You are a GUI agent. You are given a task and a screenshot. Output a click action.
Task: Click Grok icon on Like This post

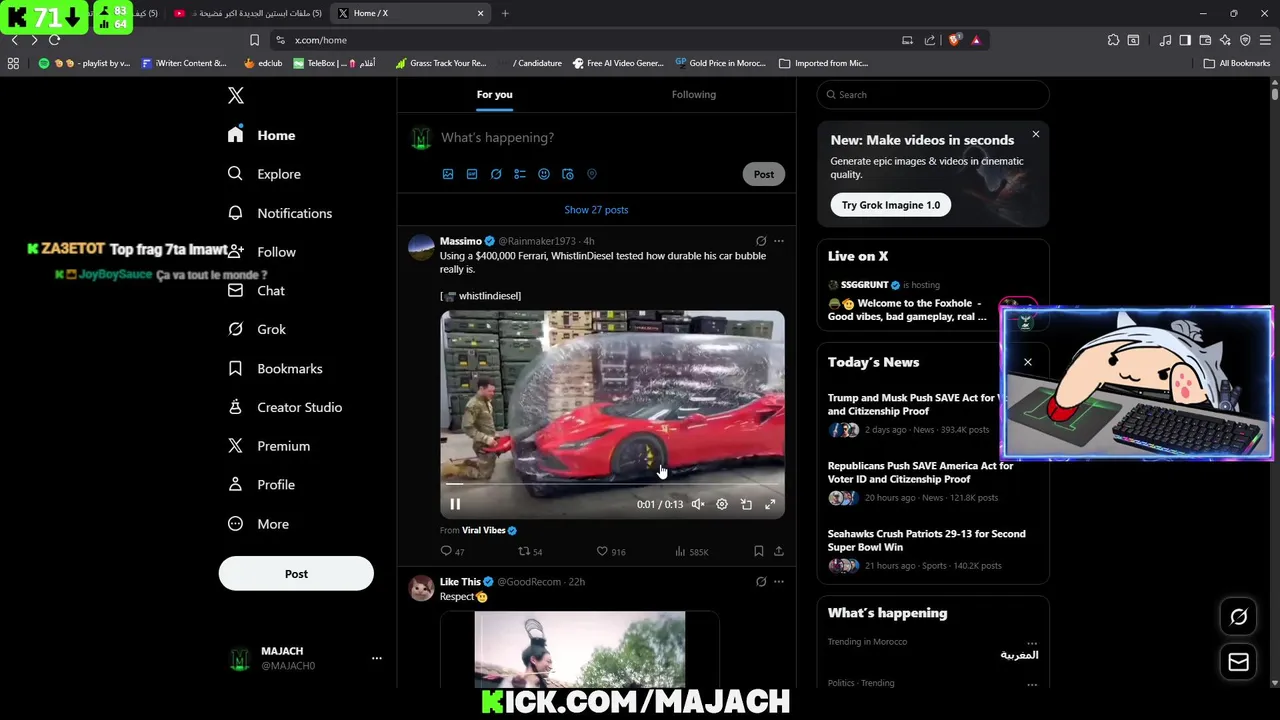click(761, 581)
